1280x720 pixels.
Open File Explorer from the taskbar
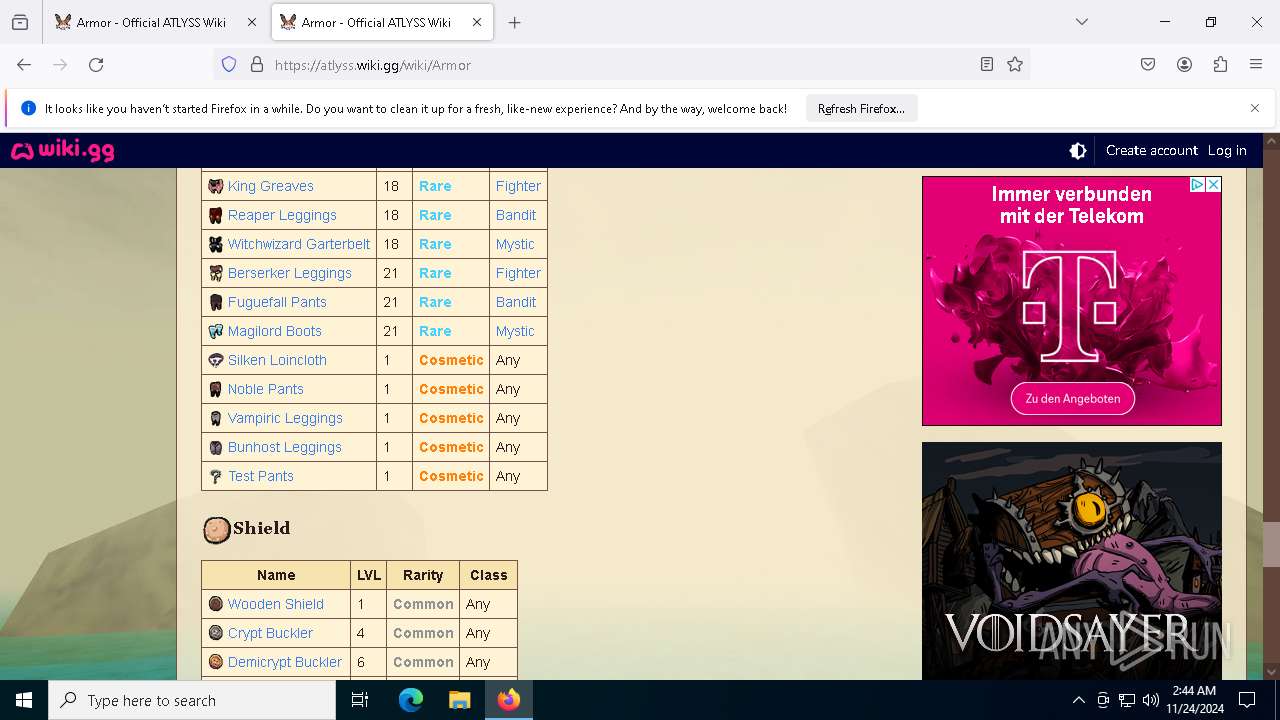point(459,700)
